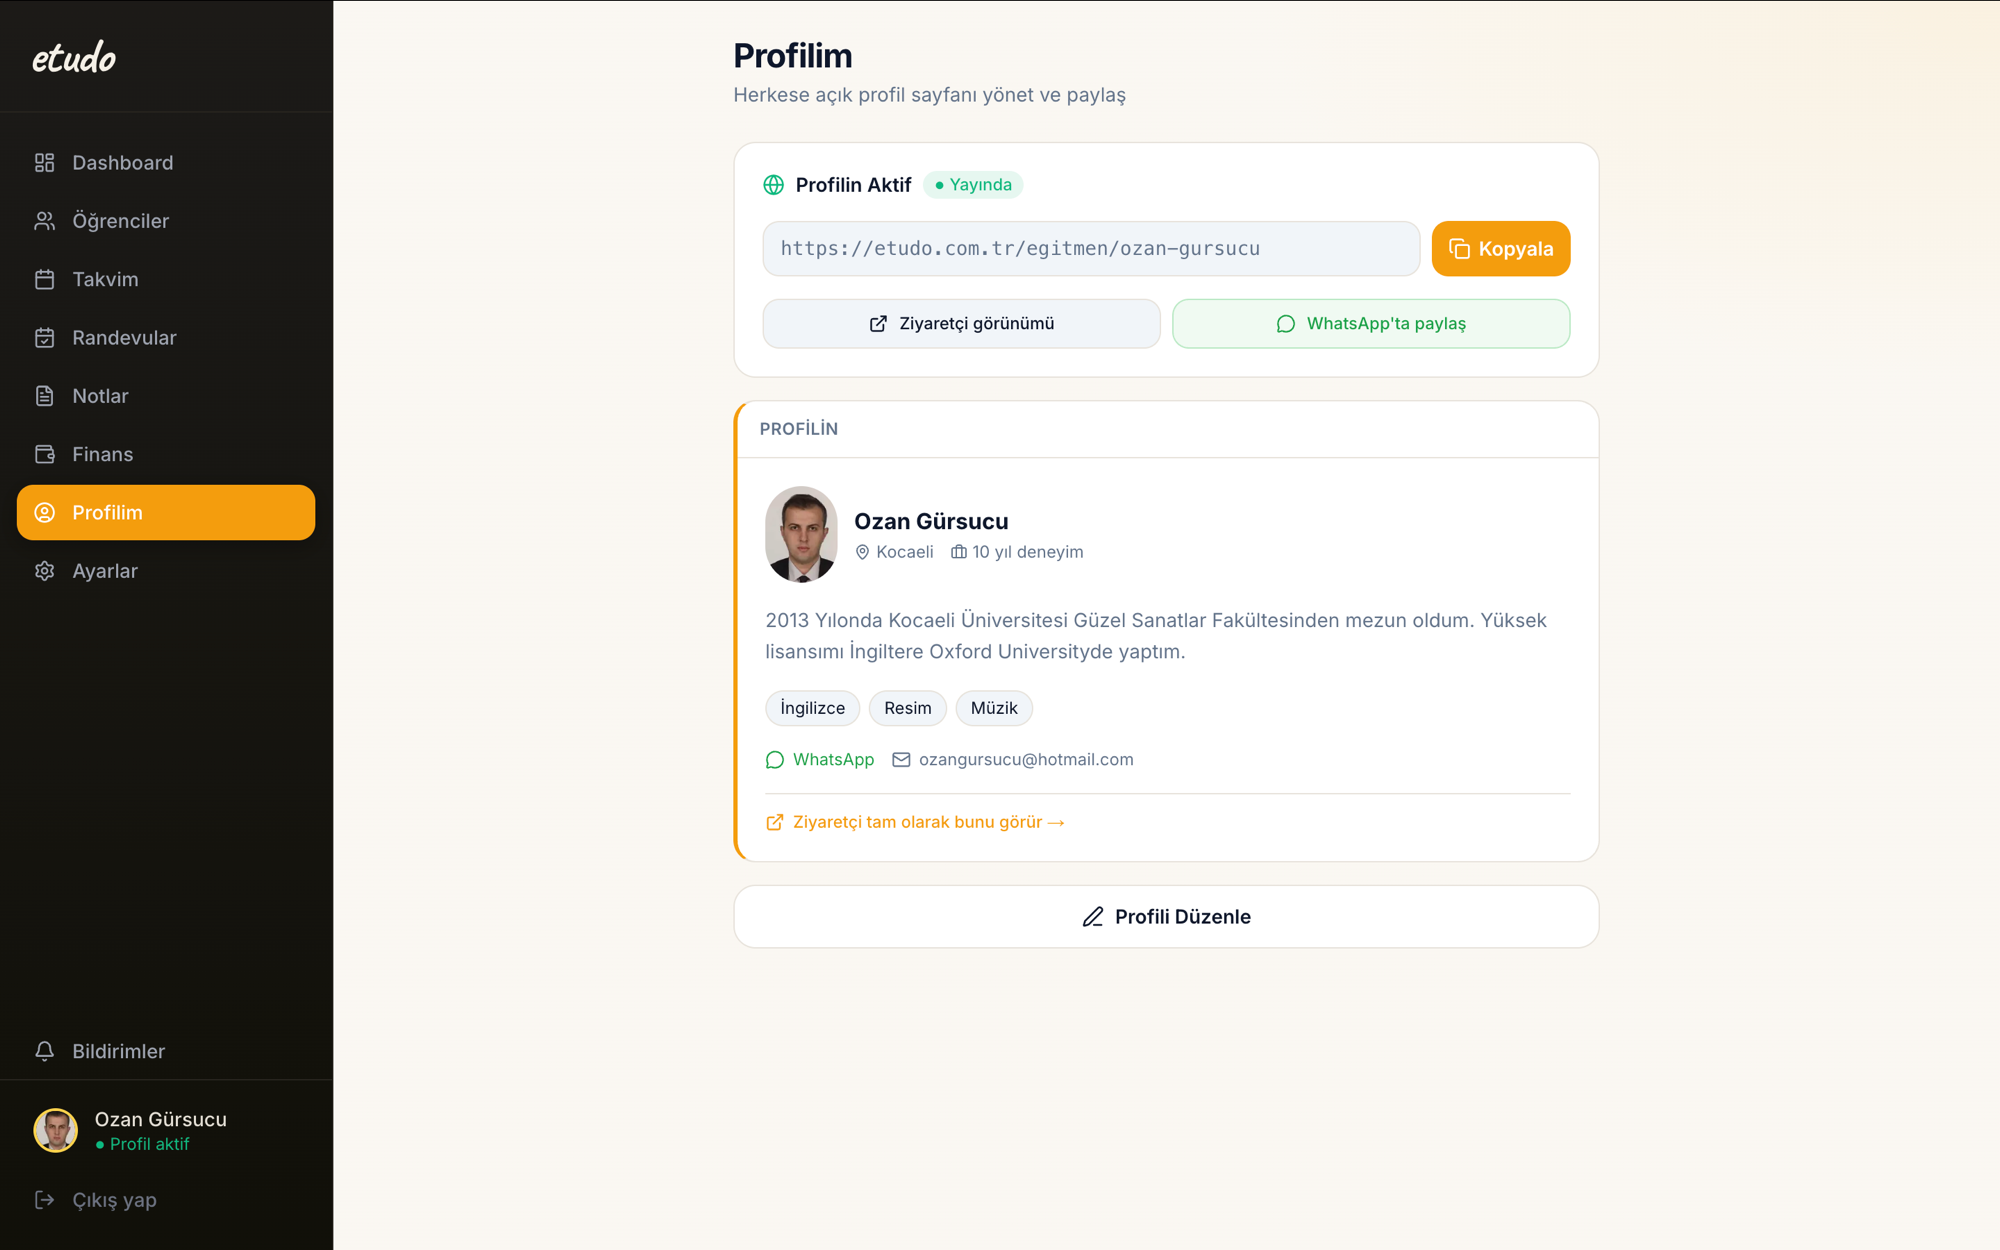Viewport: 2000px width, 1250px height.
Task: Click the profile URL field
Action: click(1091, 249)
